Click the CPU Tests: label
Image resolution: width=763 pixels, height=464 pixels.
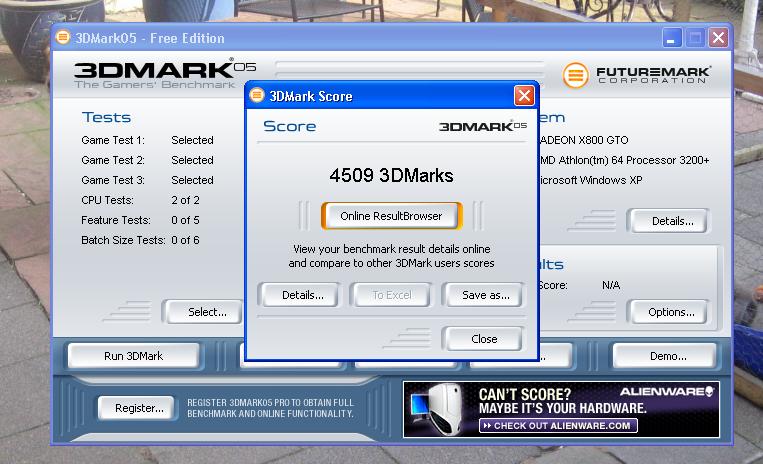pos(107,200)
